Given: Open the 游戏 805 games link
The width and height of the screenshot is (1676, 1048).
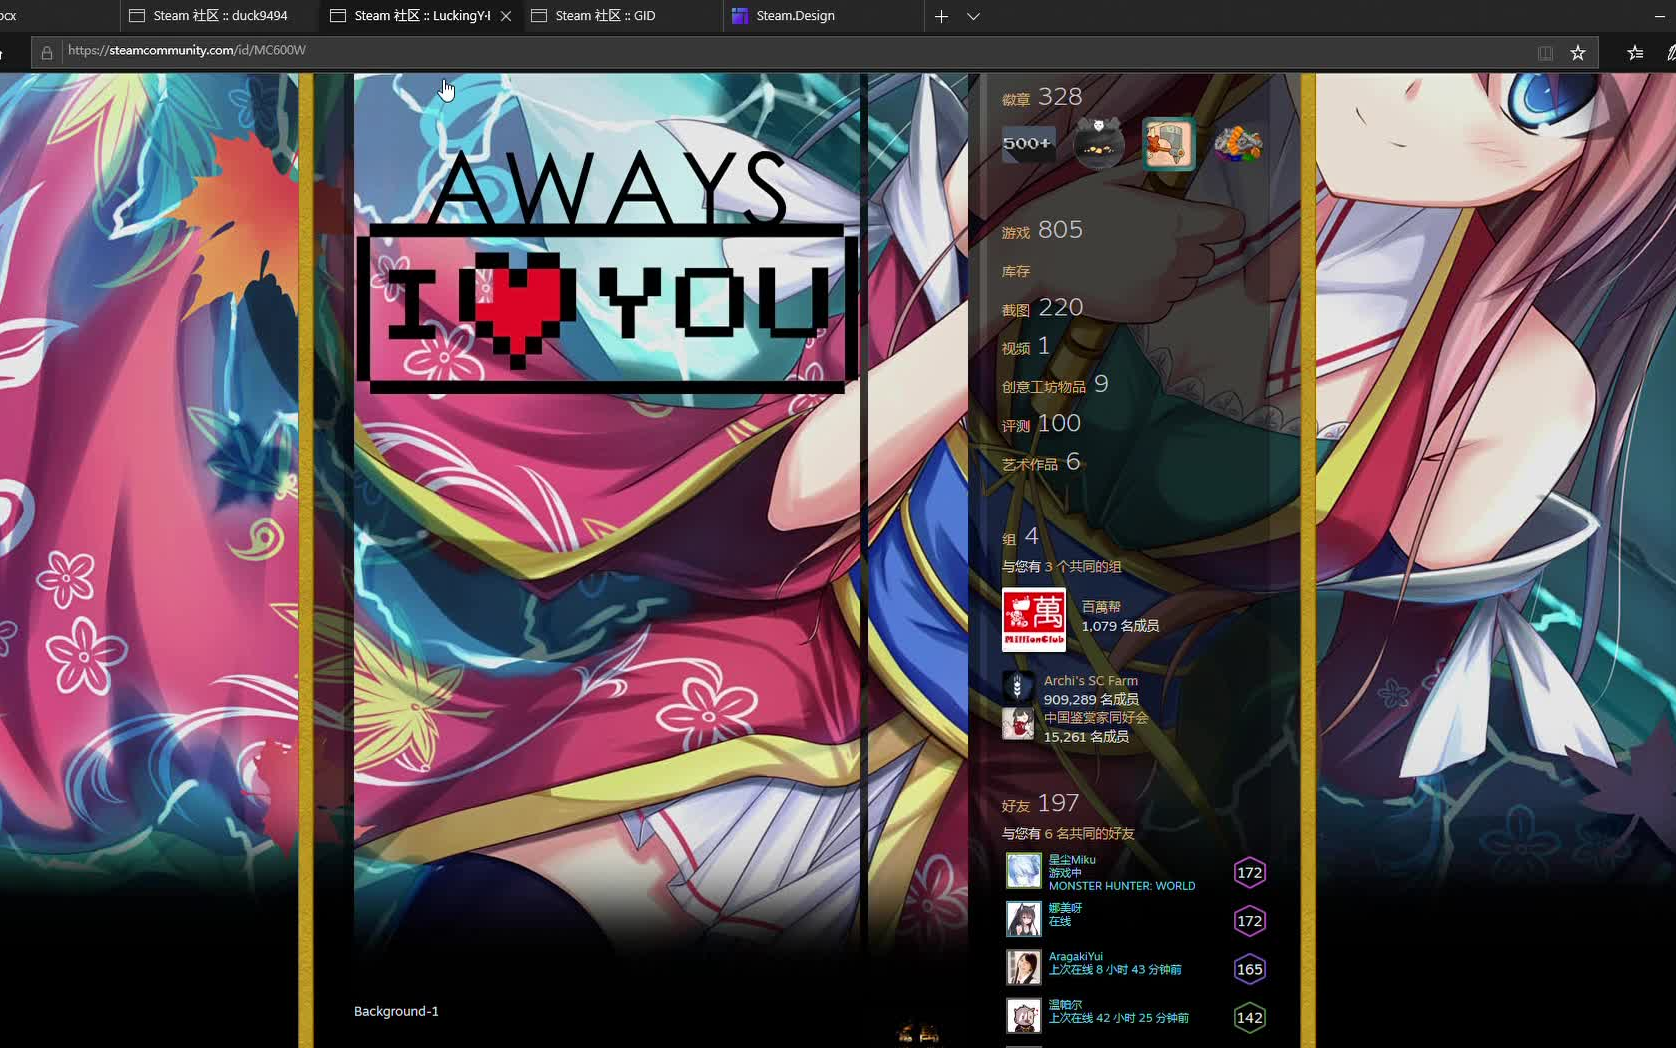Looking at the screenshot, I should click(1042, 230).
